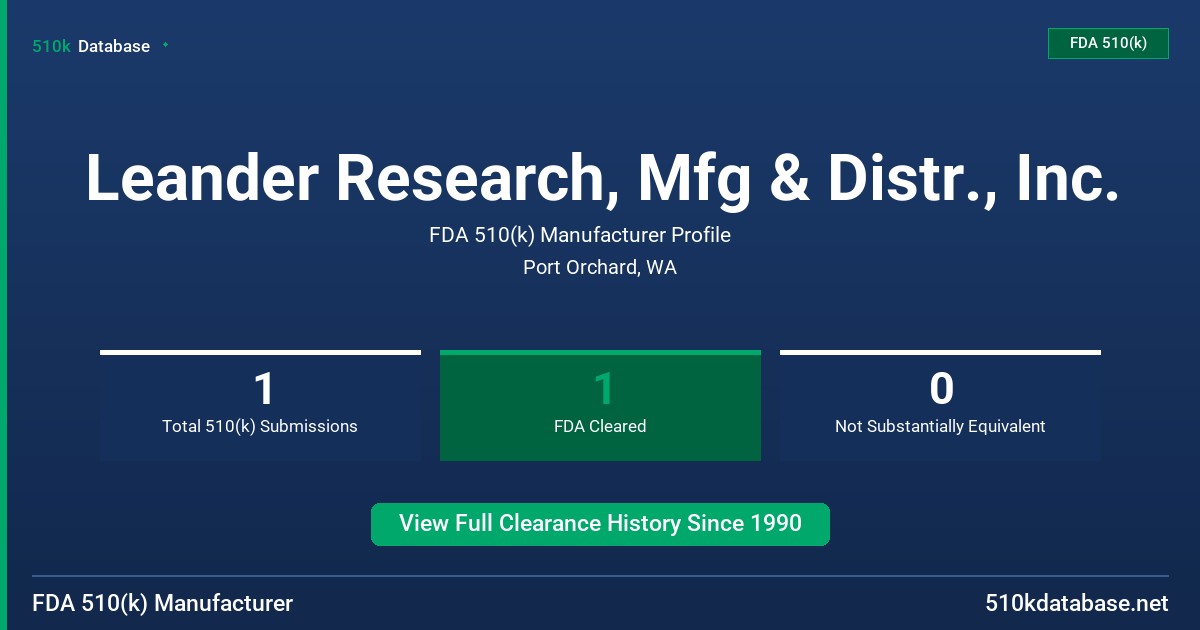The width and height of the screenshot is (1200, 630).
Task: Open the Total 510(k) Submissions card
Action: point(260,405)
